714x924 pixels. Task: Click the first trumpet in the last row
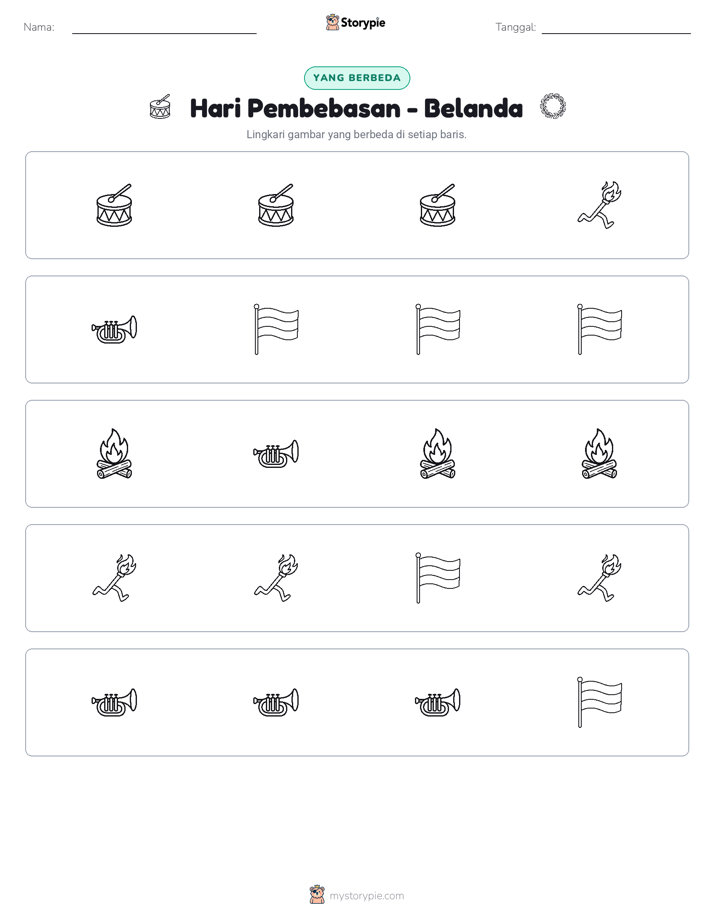click(114, 702)
